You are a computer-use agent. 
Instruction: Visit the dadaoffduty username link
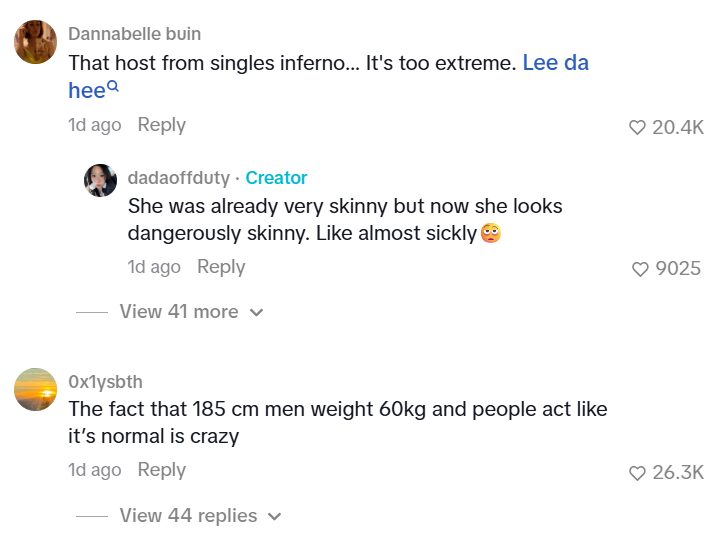click(x=178, y=178)
